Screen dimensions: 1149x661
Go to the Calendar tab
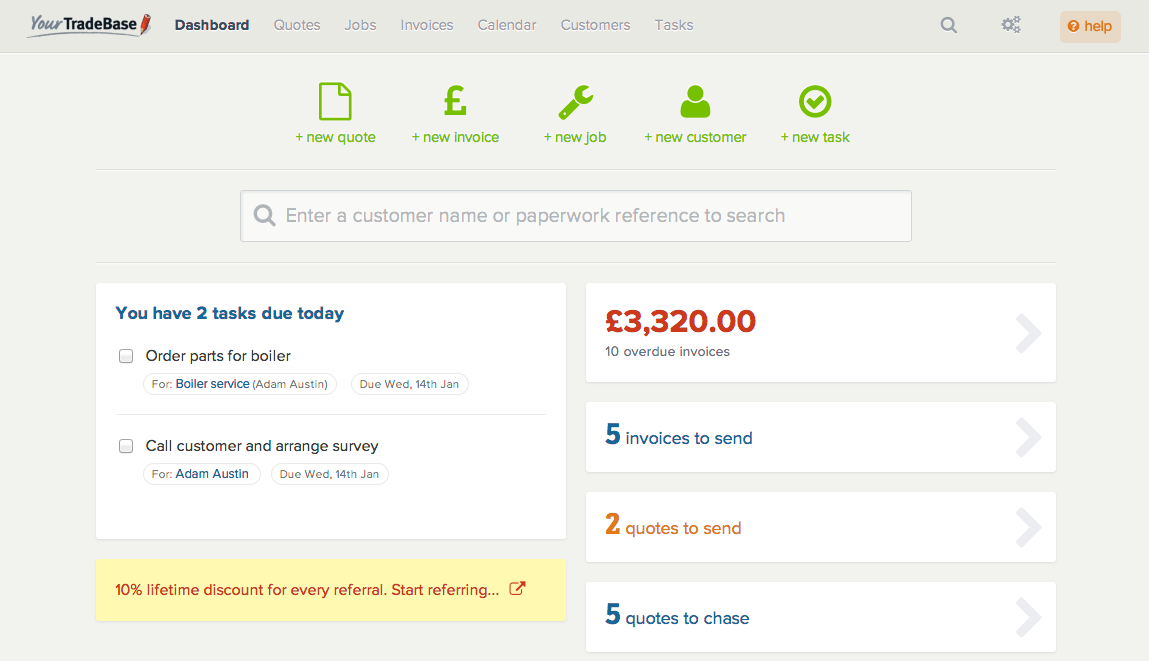point(507,25)
